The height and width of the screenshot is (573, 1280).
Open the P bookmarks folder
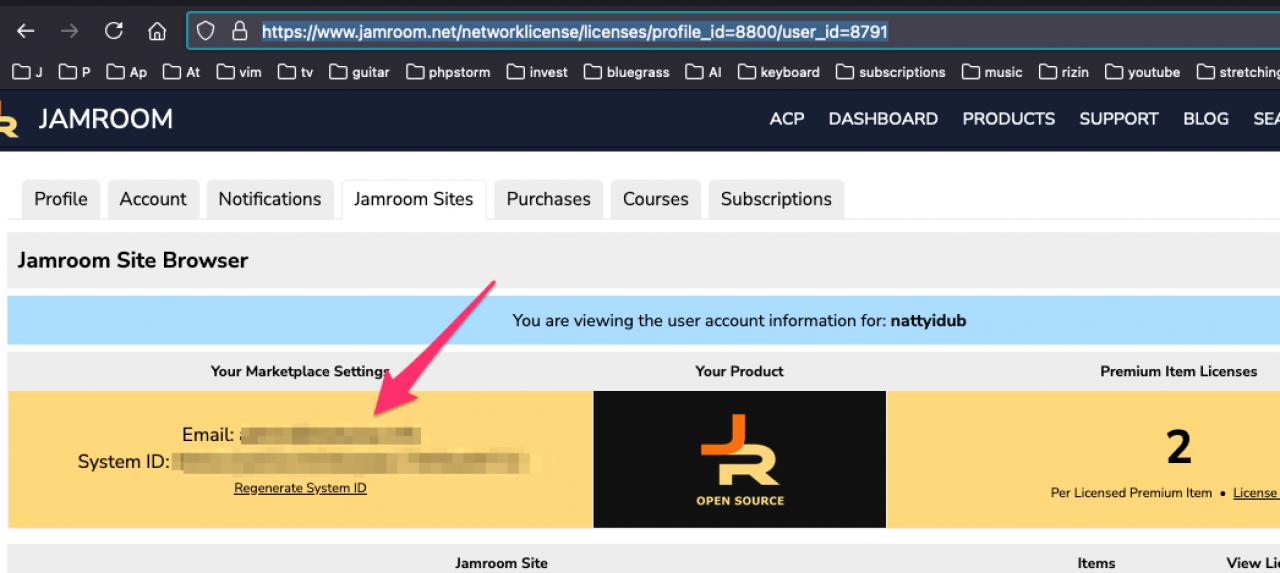coord(75,72)
